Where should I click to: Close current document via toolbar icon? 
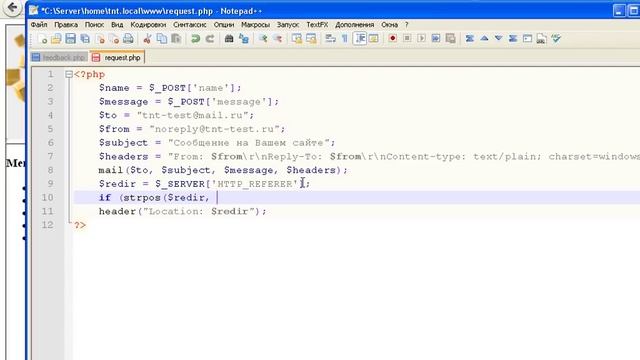(x=100, y=39)
